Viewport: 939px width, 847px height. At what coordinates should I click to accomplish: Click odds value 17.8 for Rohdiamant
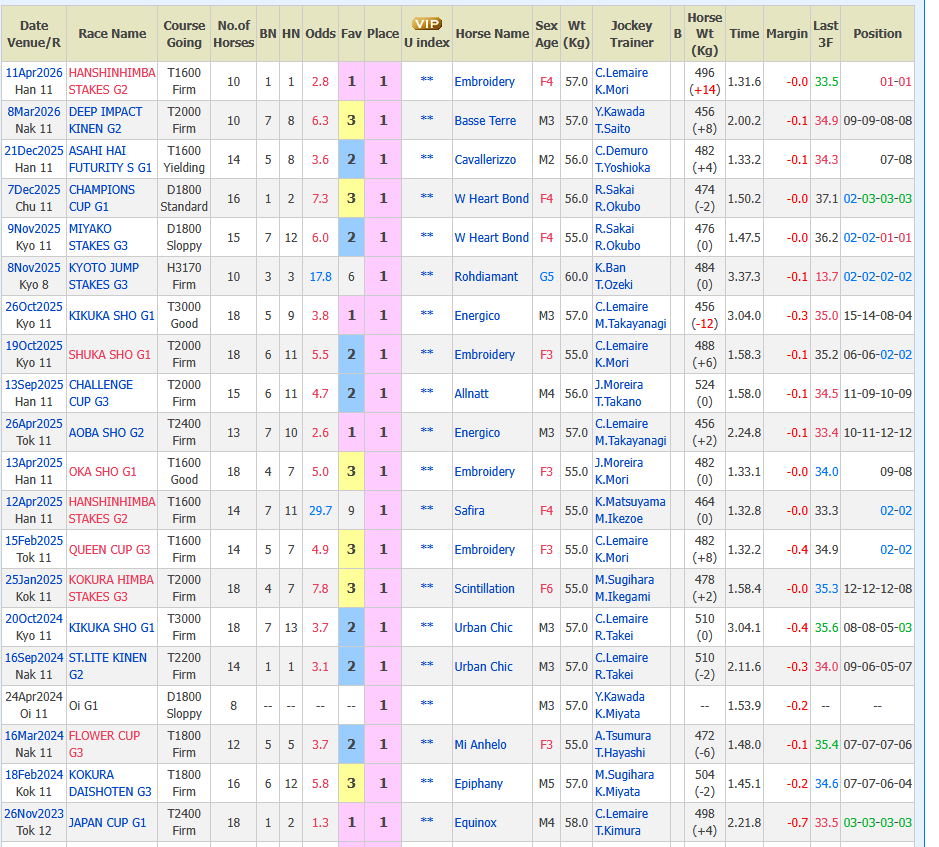320,276
